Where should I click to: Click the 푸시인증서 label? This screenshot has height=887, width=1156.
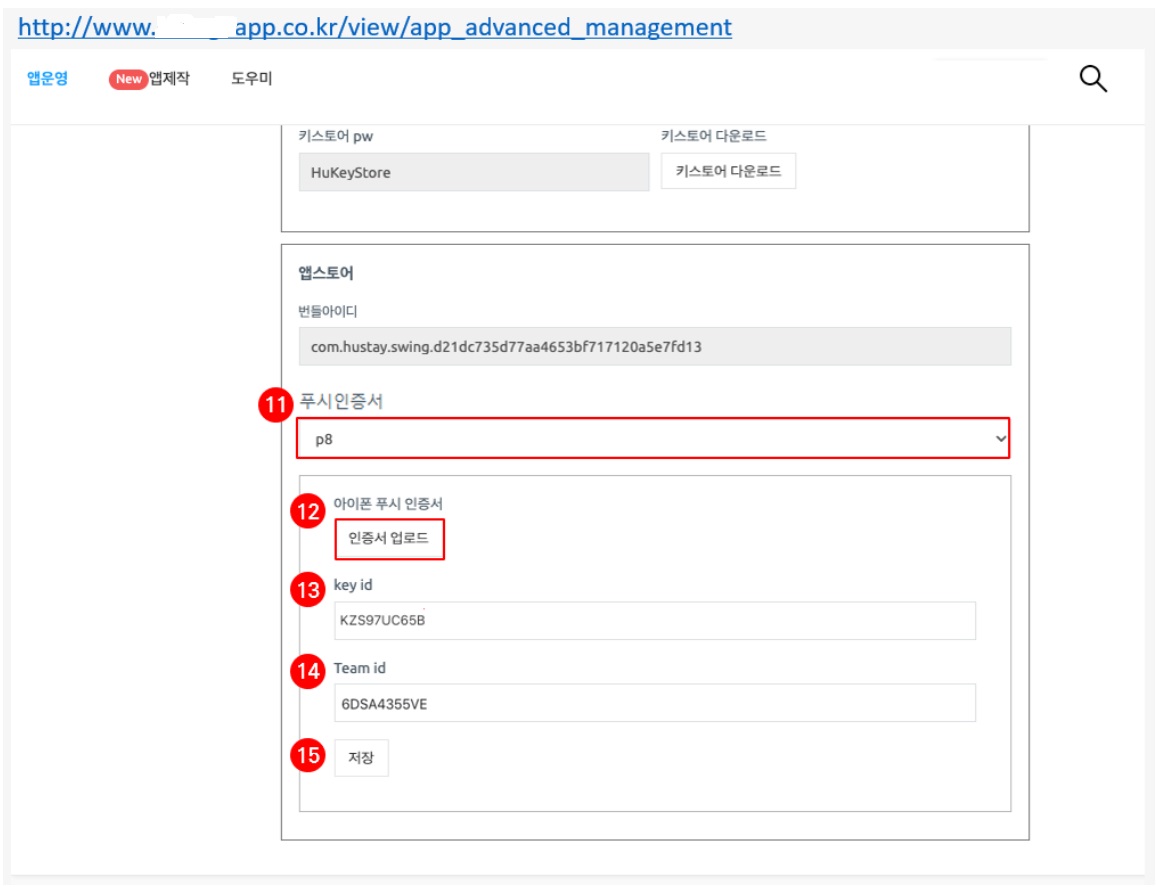[341, 401]
